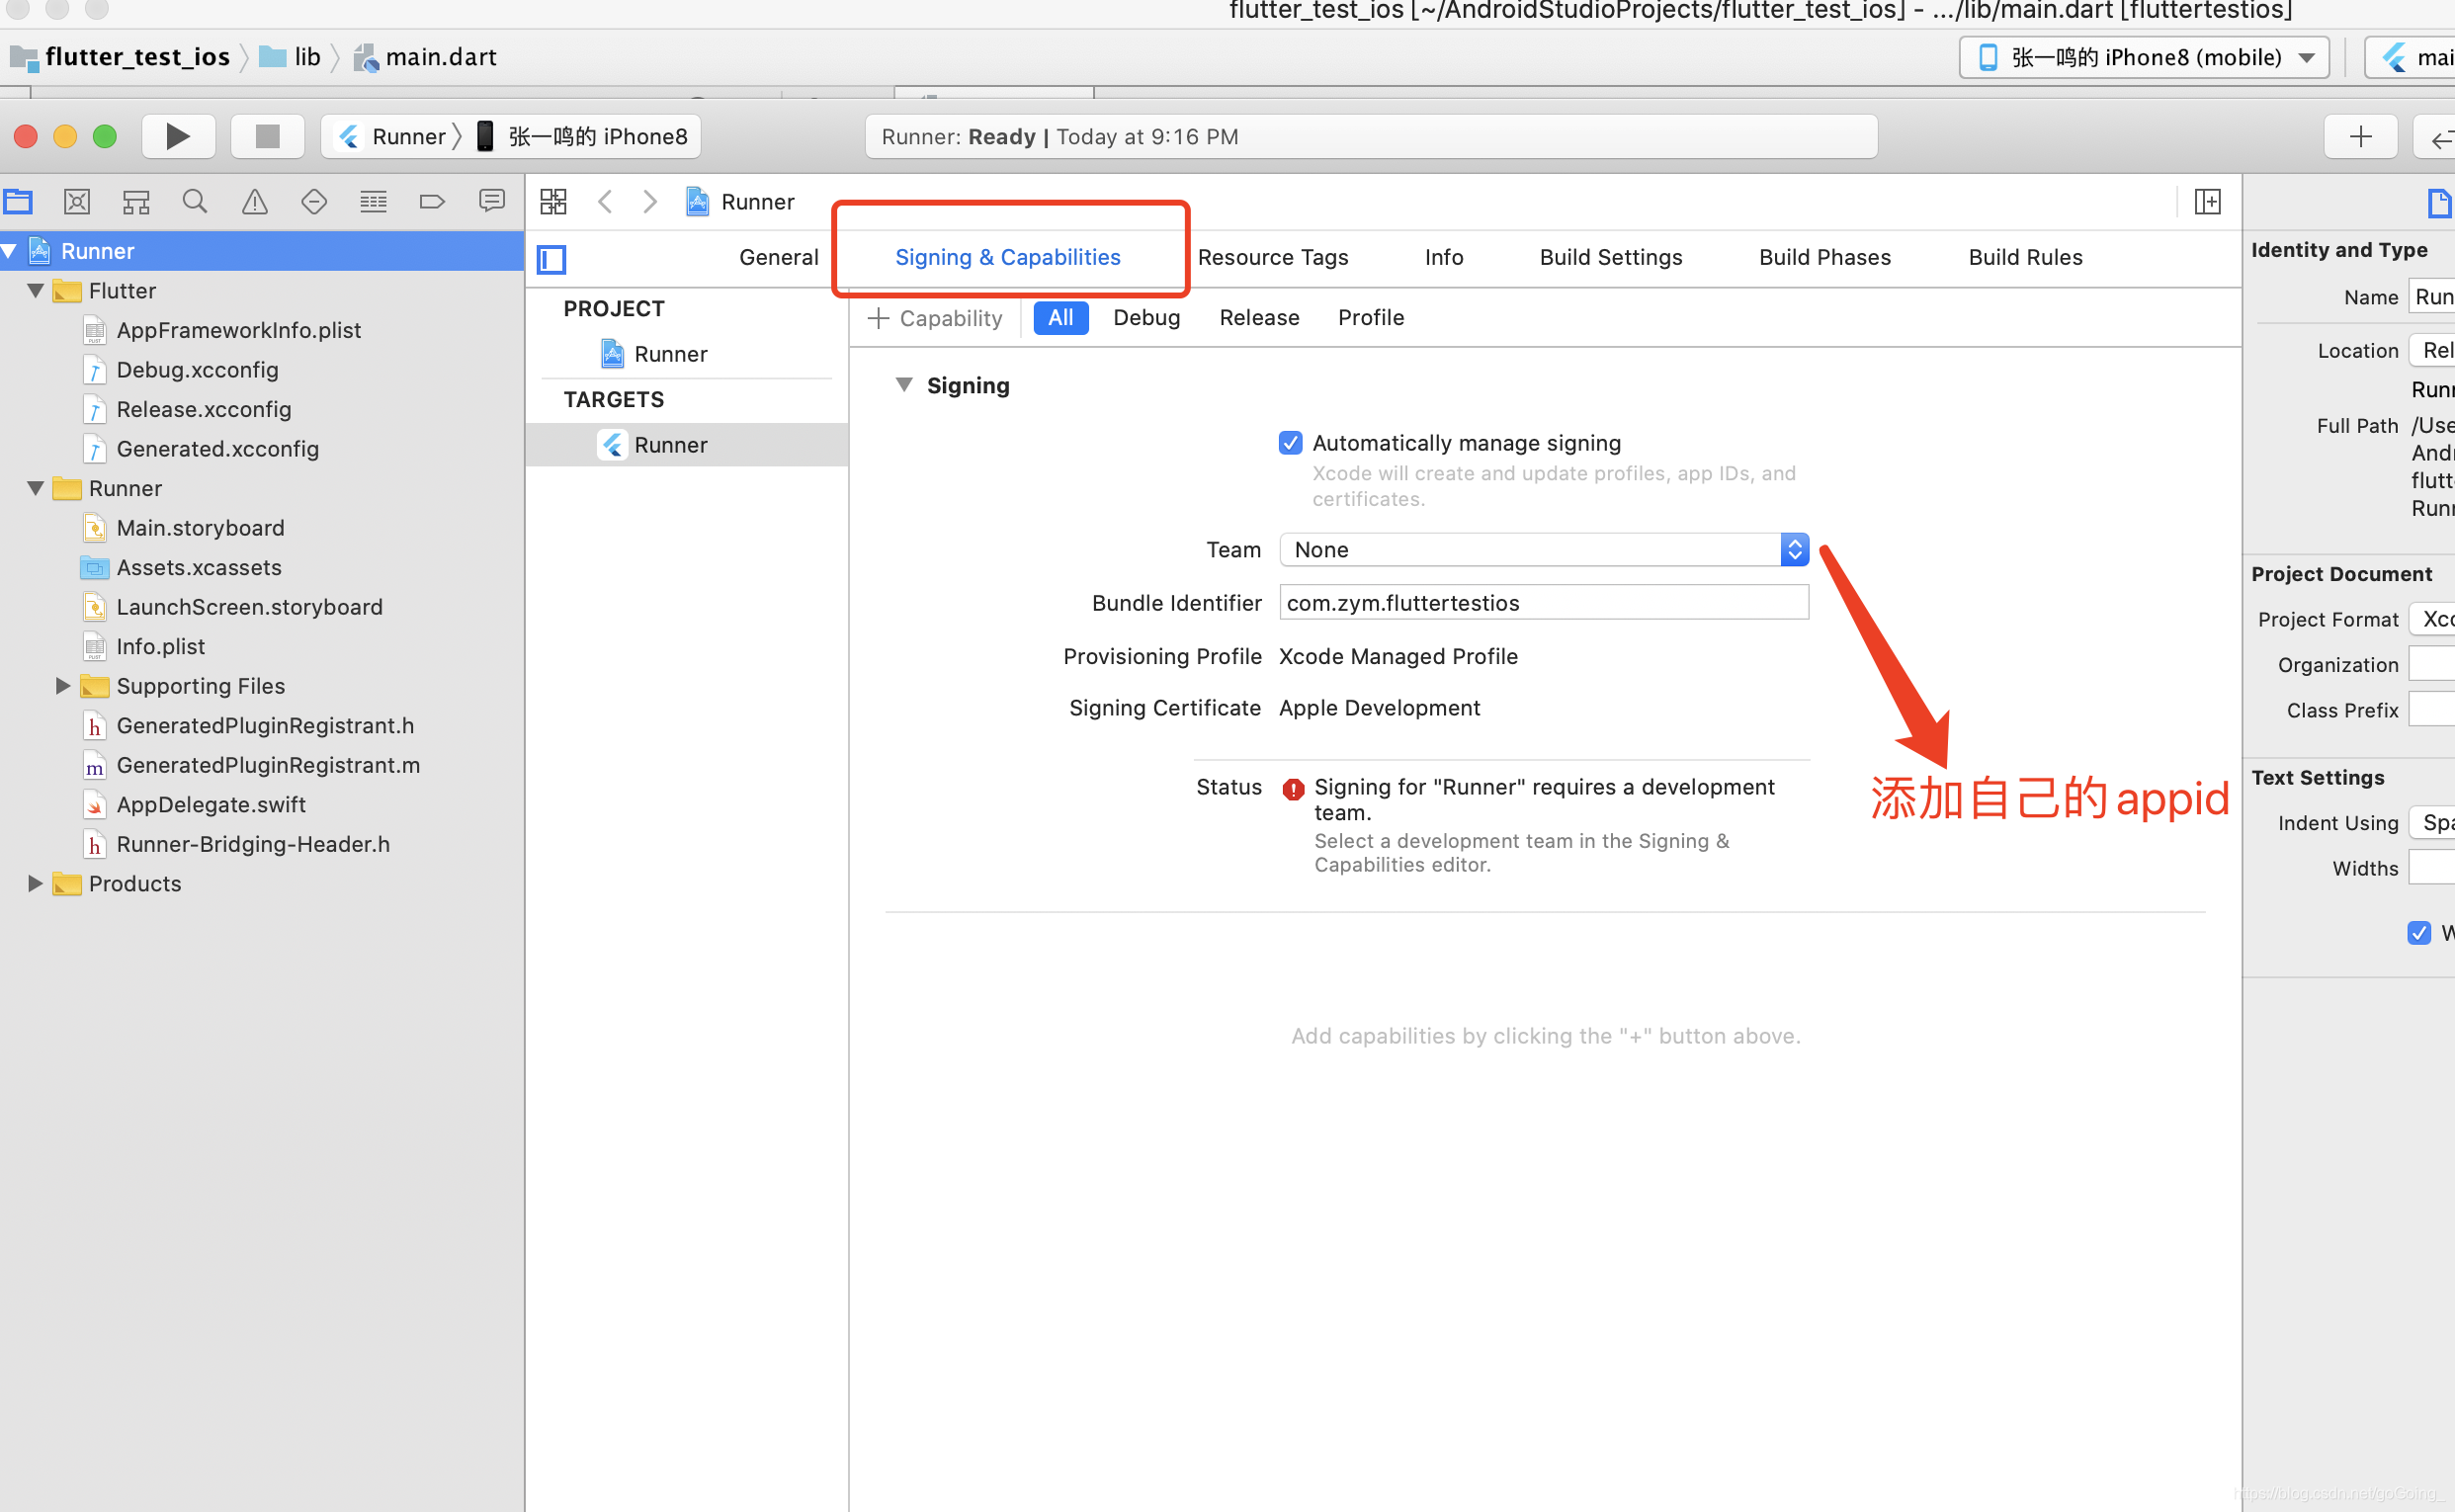This screenshot has width=2455, height=1512.
Task: Go forward with the right chevron
Action: click(650, 202)
